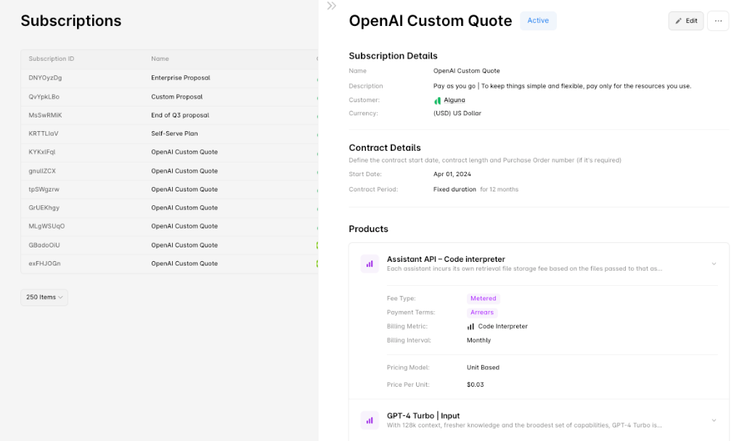Select subscription row exFHJOGn

(x=169, y=264)
